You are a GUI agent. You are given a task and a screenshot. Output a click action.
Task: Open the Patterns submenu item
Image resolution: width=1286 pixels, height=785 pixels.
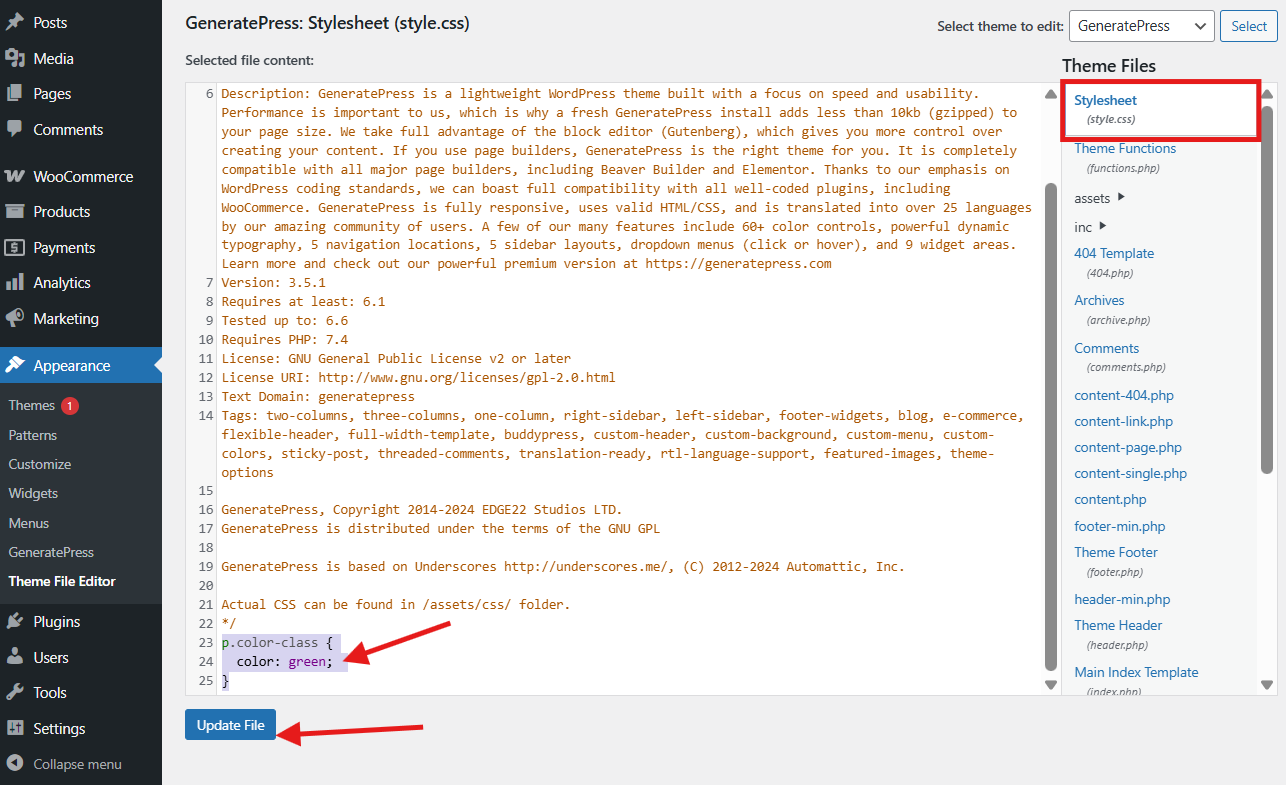33,435
